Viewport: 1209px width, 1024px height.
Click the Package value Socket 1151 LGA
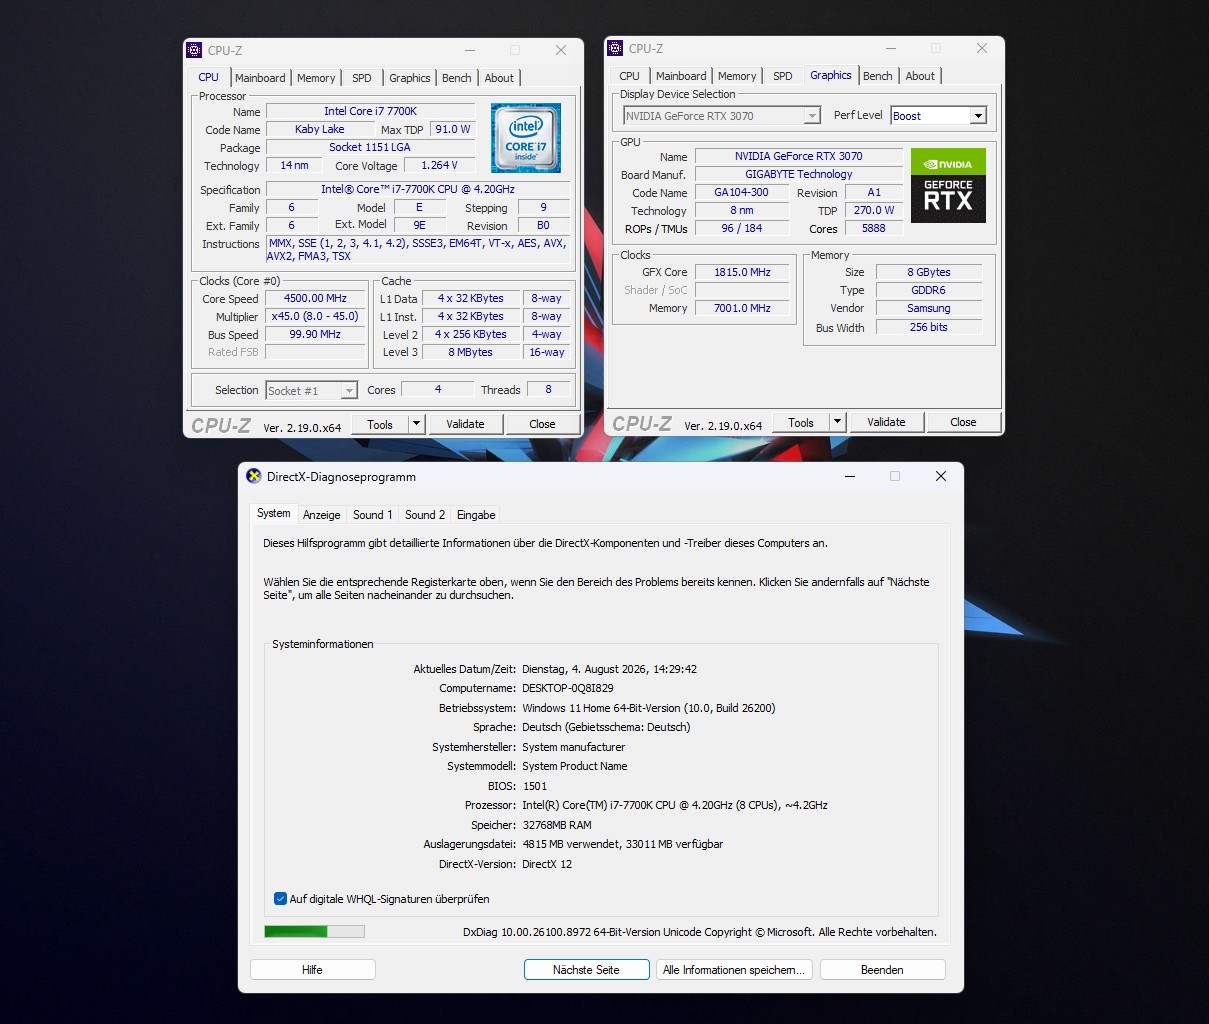click(x=370, y=147)
